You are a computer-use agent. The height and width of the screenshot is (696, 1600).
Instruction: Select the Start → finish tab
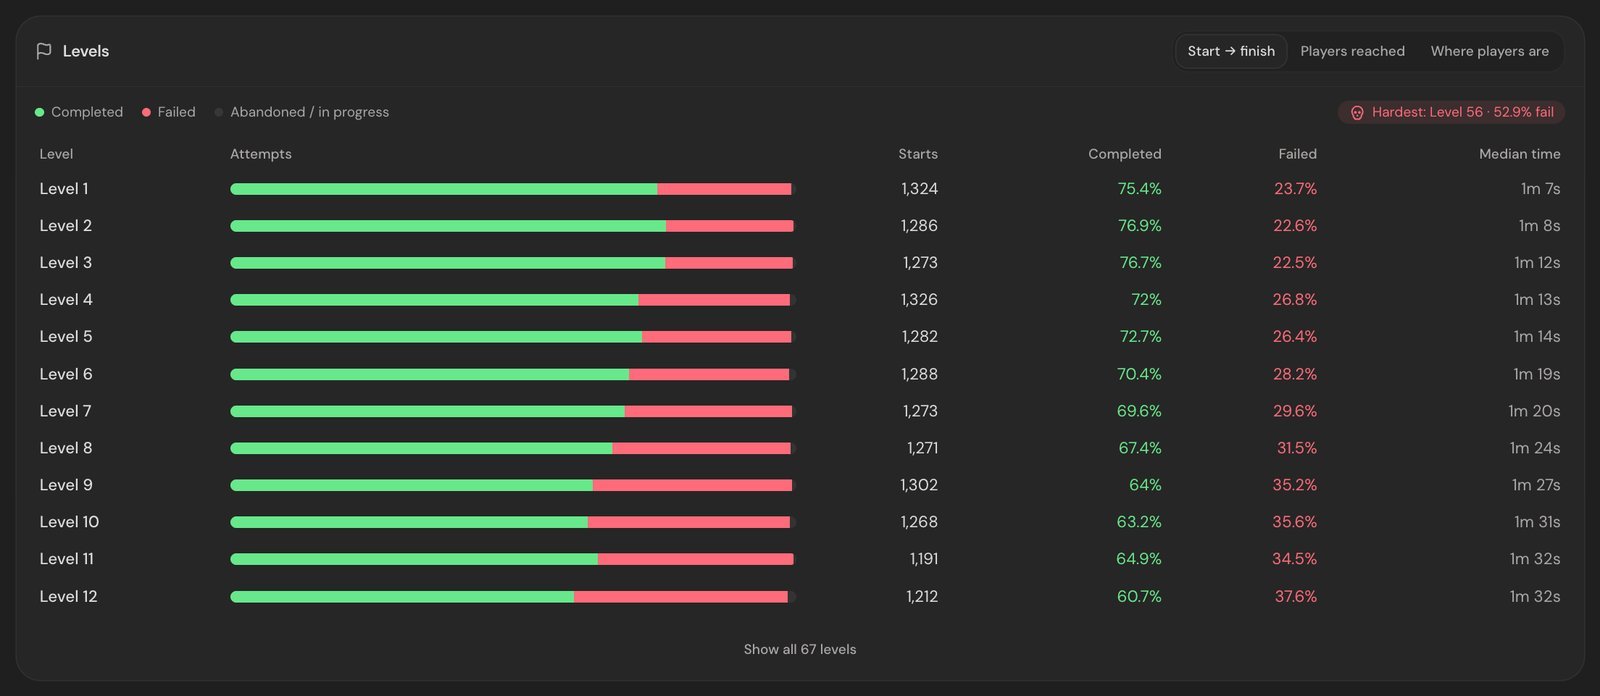(1231, 51)
